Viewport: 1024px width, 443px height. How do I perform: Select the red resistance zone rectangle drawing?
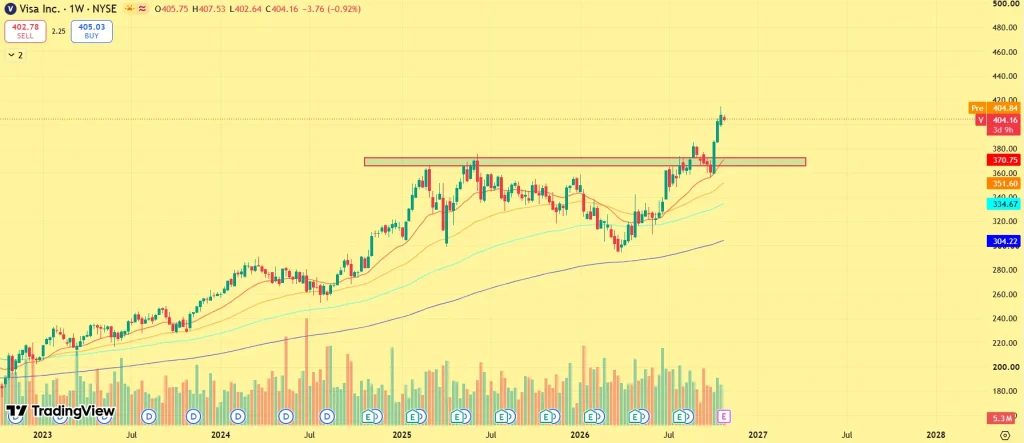coord(584,161)
